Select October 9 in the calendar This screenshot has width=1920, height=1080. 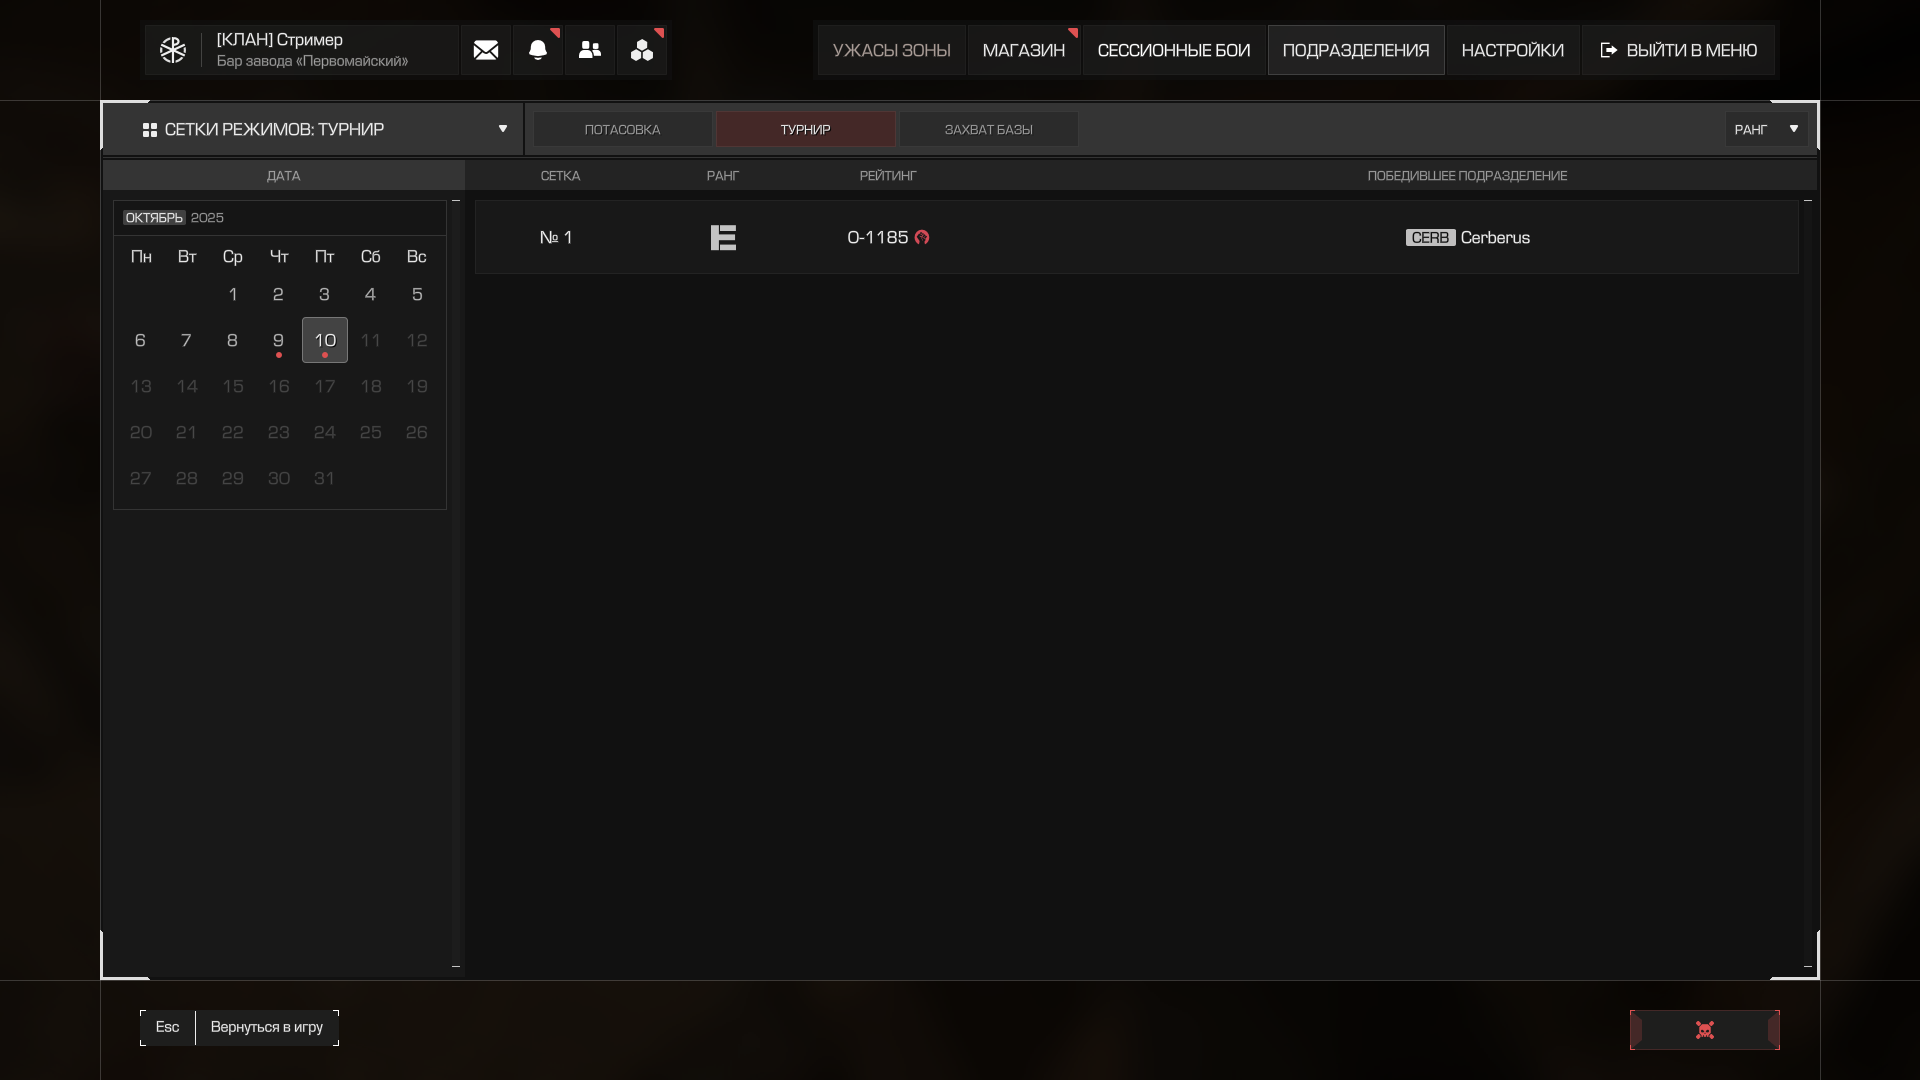(x=278, y=341)
